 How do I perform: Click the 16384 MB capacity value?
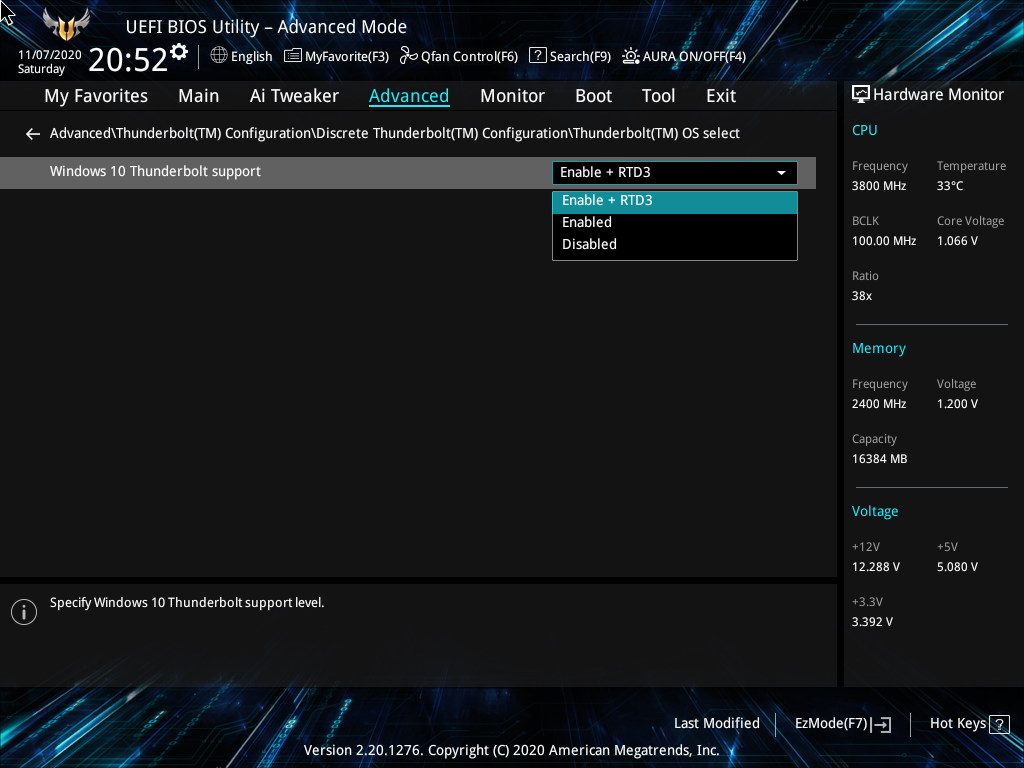click(879, 459)
